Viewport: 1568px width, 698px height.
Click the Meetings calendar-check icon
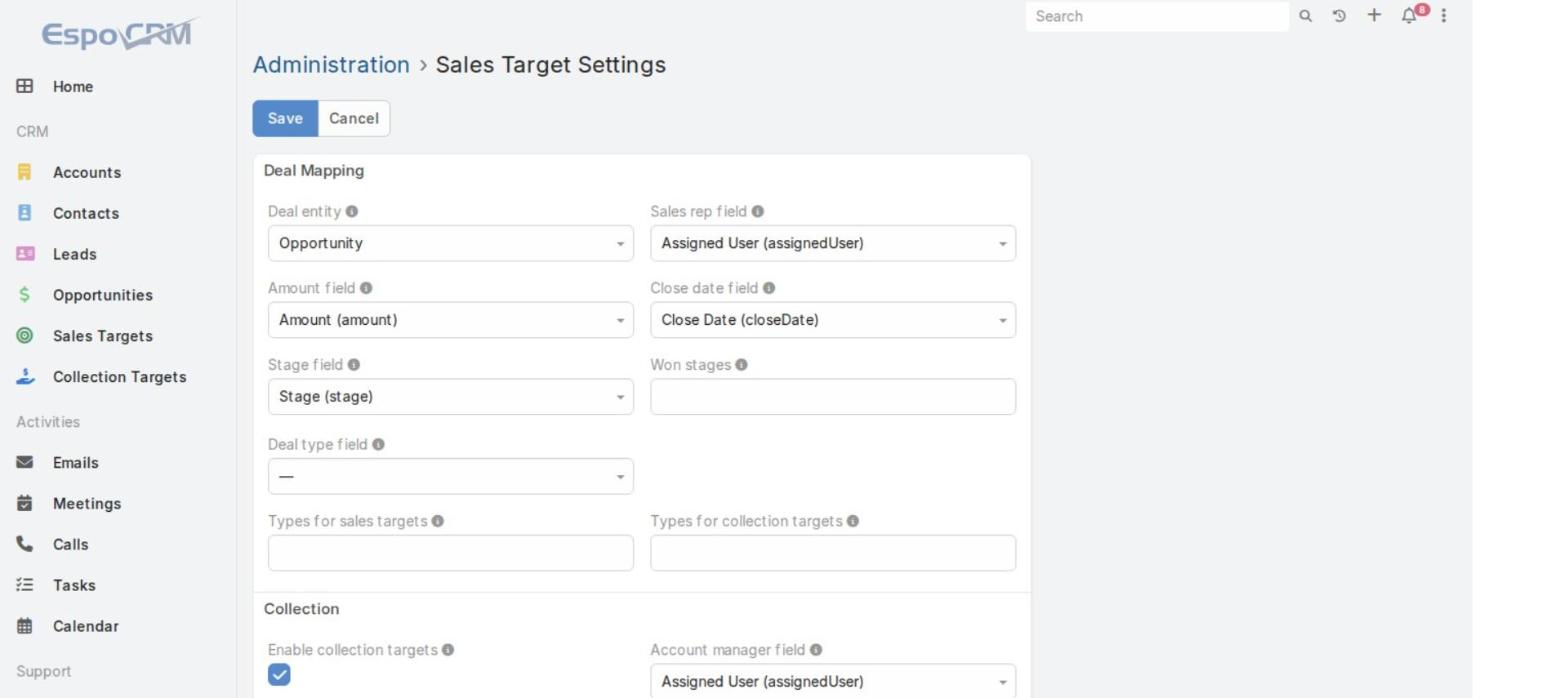25,503
